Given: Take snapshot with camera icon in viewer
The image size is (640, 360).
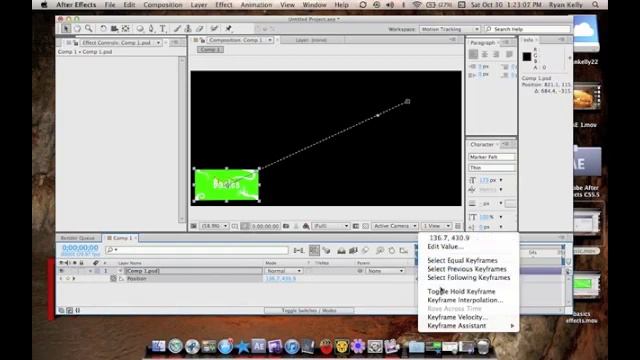Looking at the screenshot, I should tap(286, 226).
